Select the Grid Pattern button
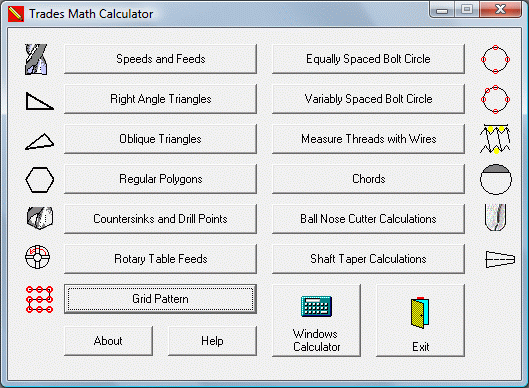The height and width of the screenshot is (388, 529). (x=161, y=299)
